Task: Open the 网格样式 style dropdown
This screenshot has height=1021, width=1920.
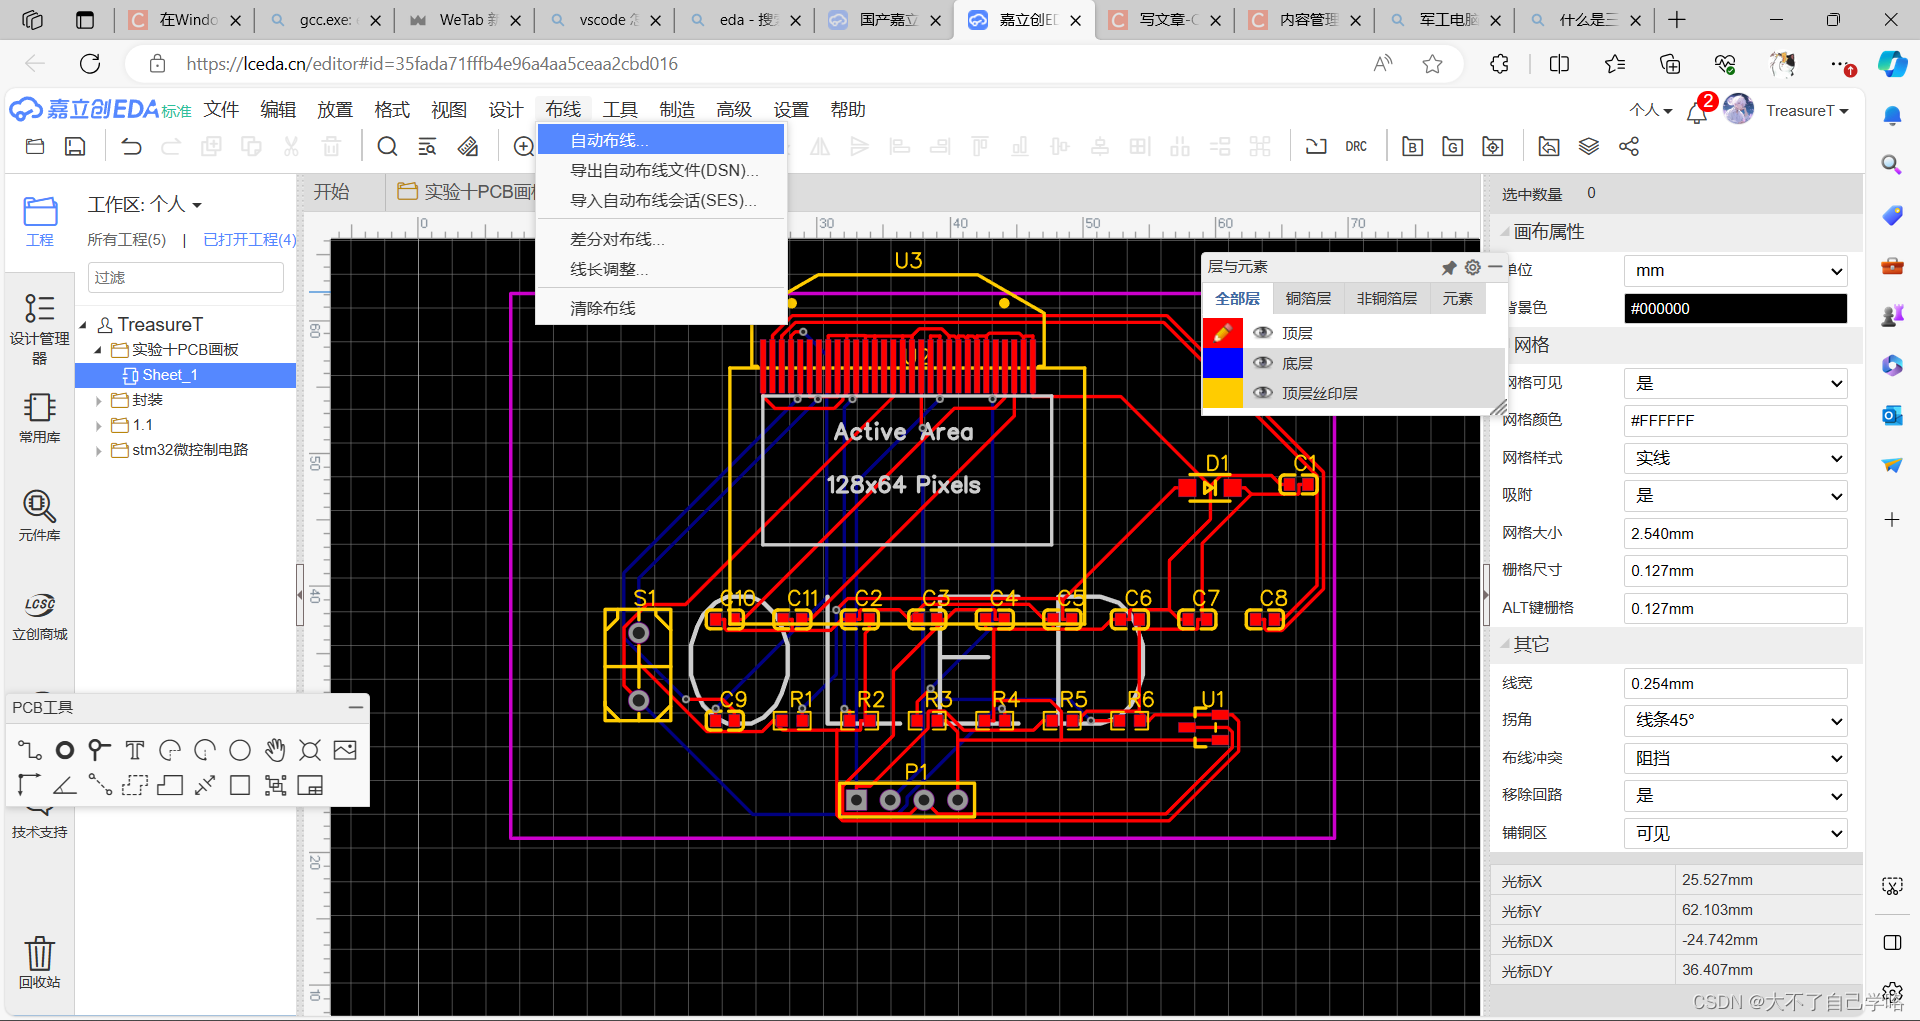Action: (1735, 457)
